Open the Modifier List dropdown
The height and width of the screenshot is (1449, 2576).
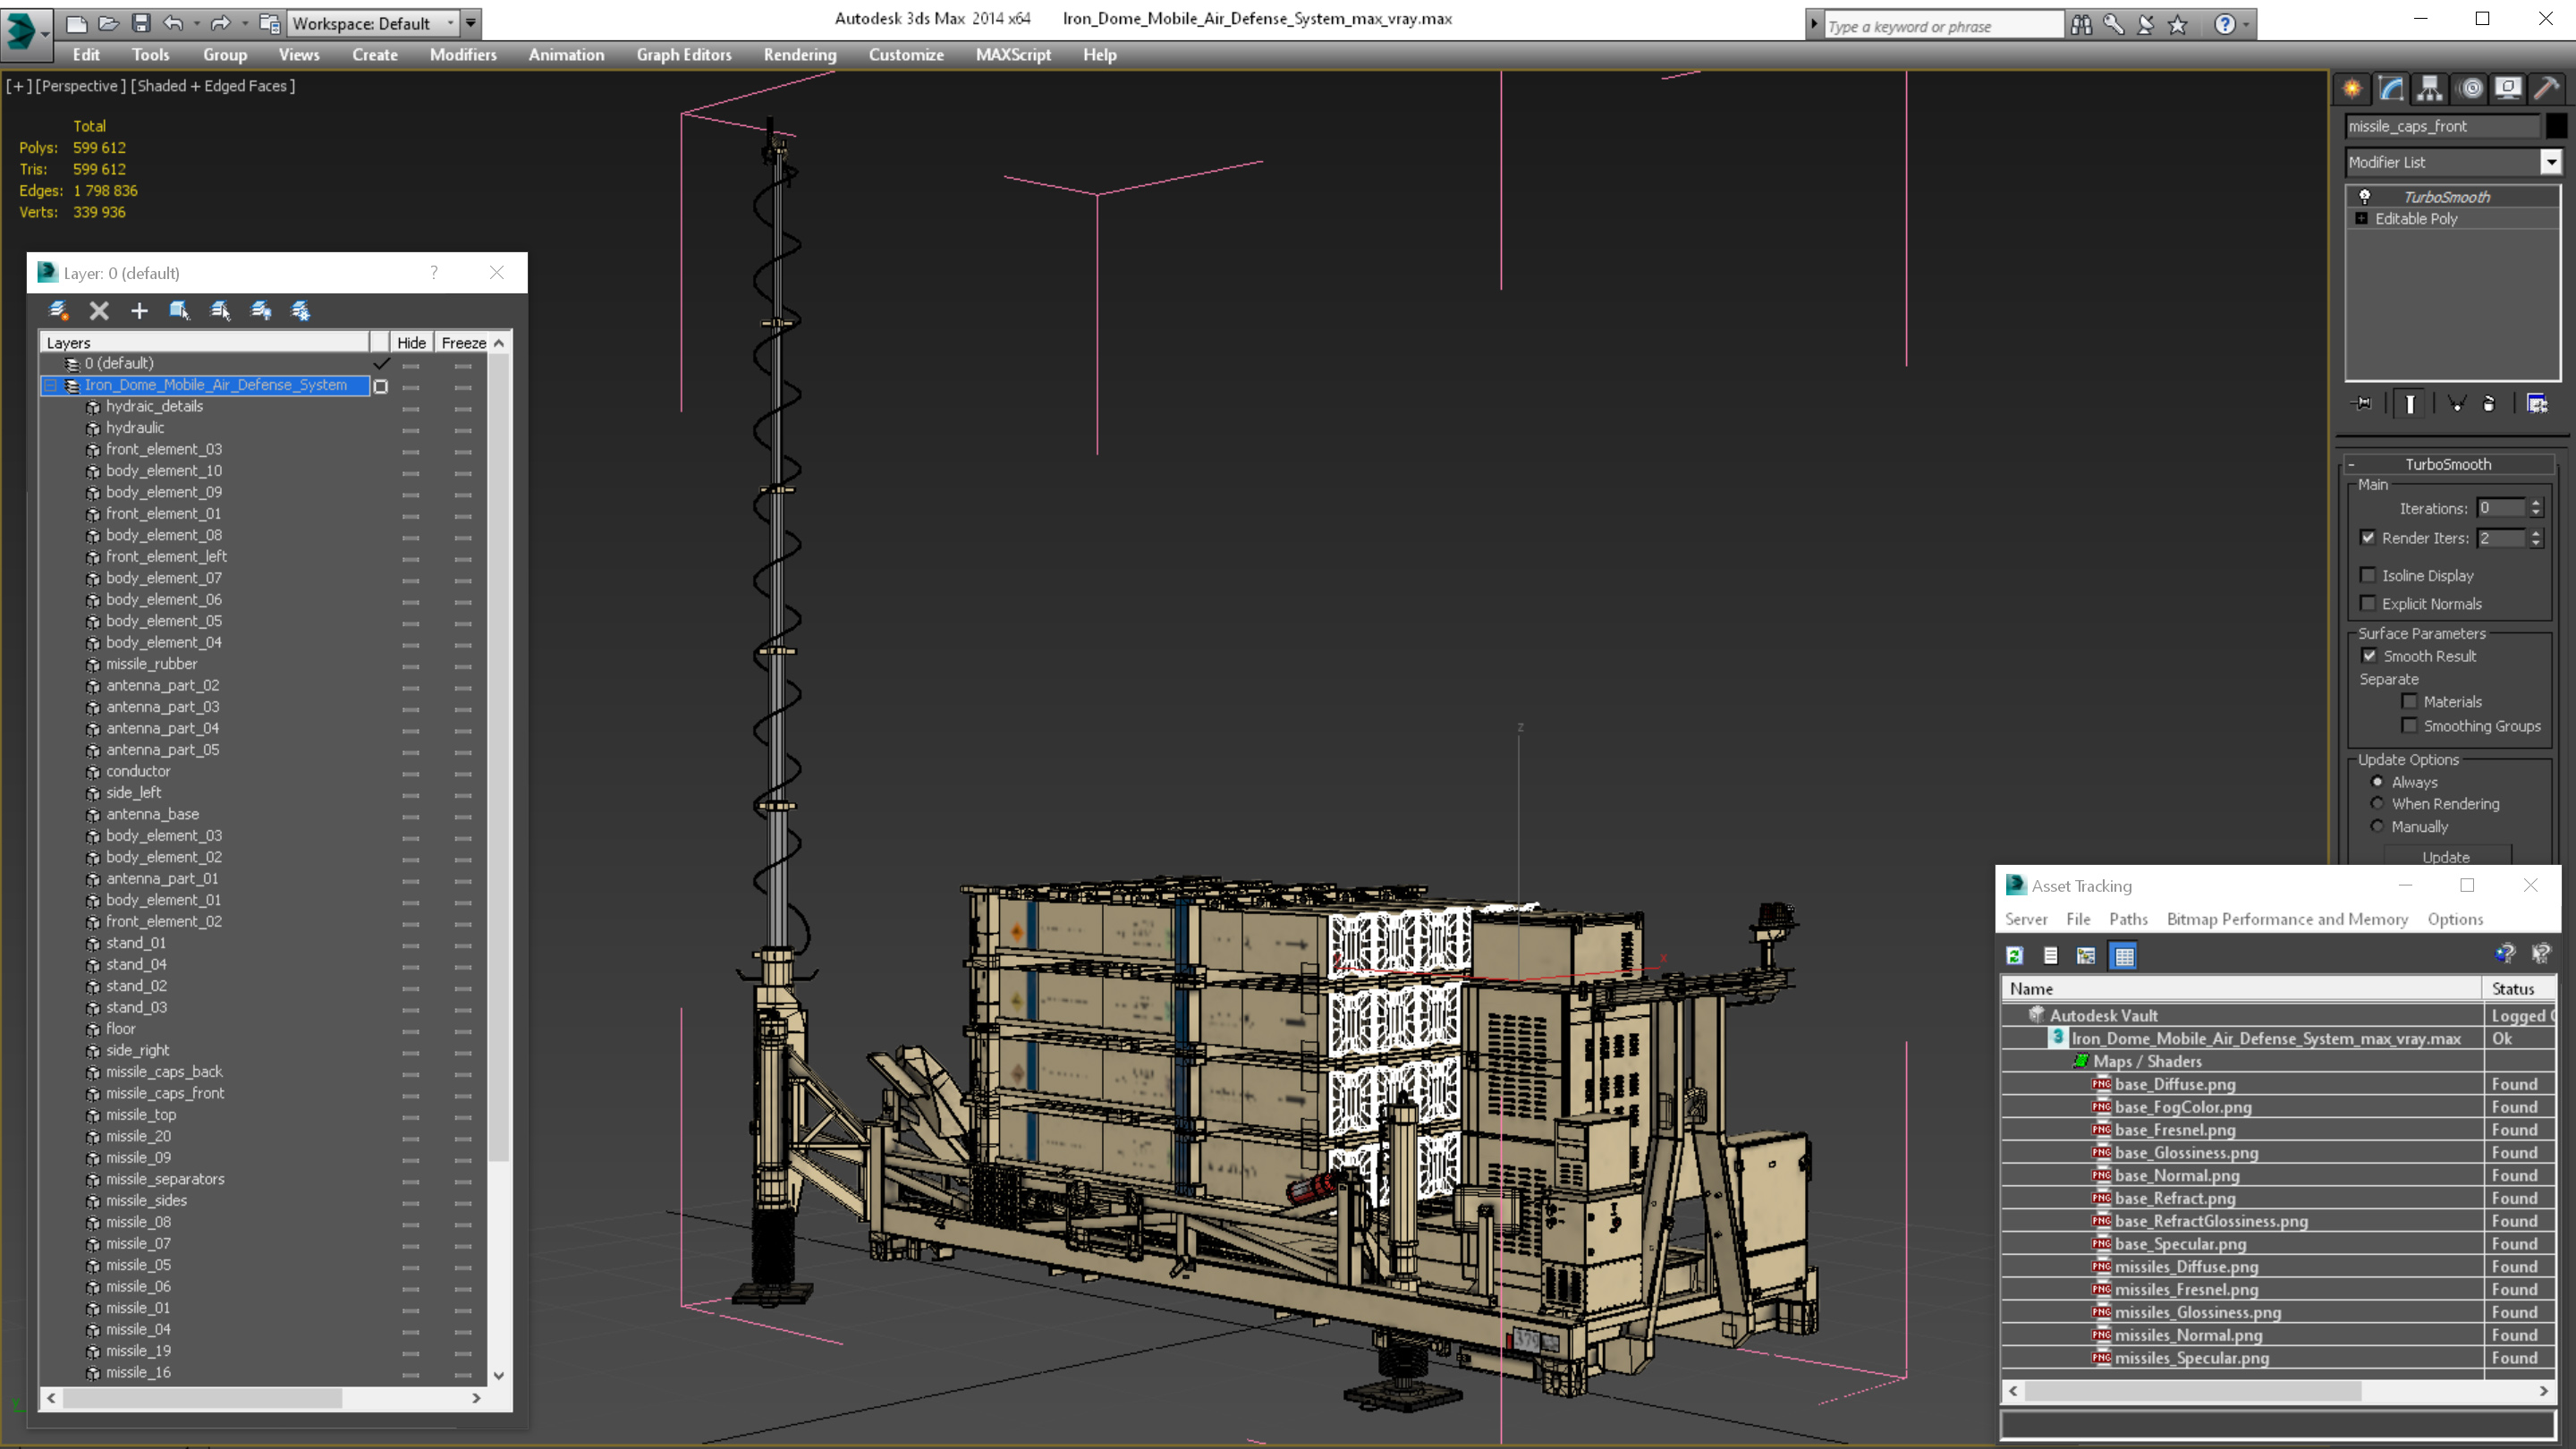[2550, 162]
